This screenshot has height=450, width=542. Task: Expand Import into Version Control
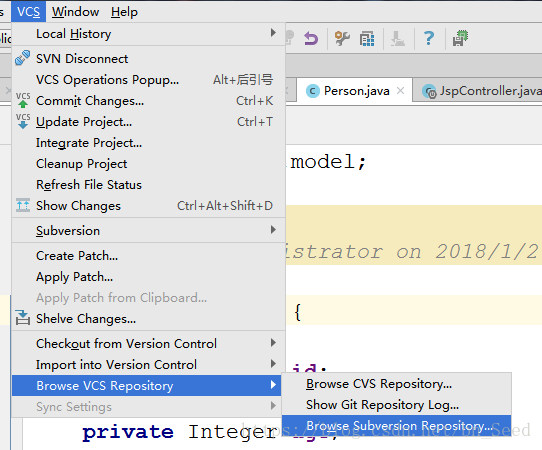point(149,365)
